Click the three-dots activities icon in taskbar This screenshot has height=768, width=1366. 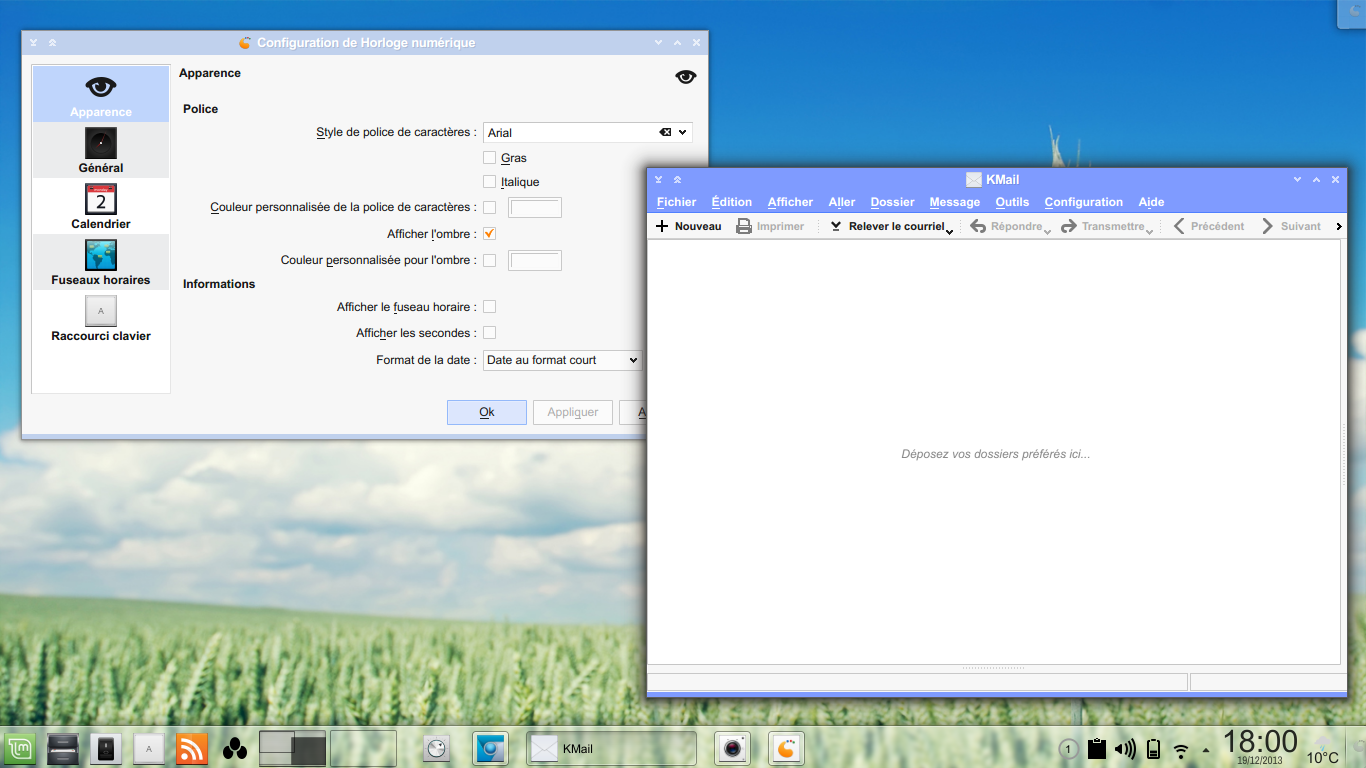(x=235, y=748)
